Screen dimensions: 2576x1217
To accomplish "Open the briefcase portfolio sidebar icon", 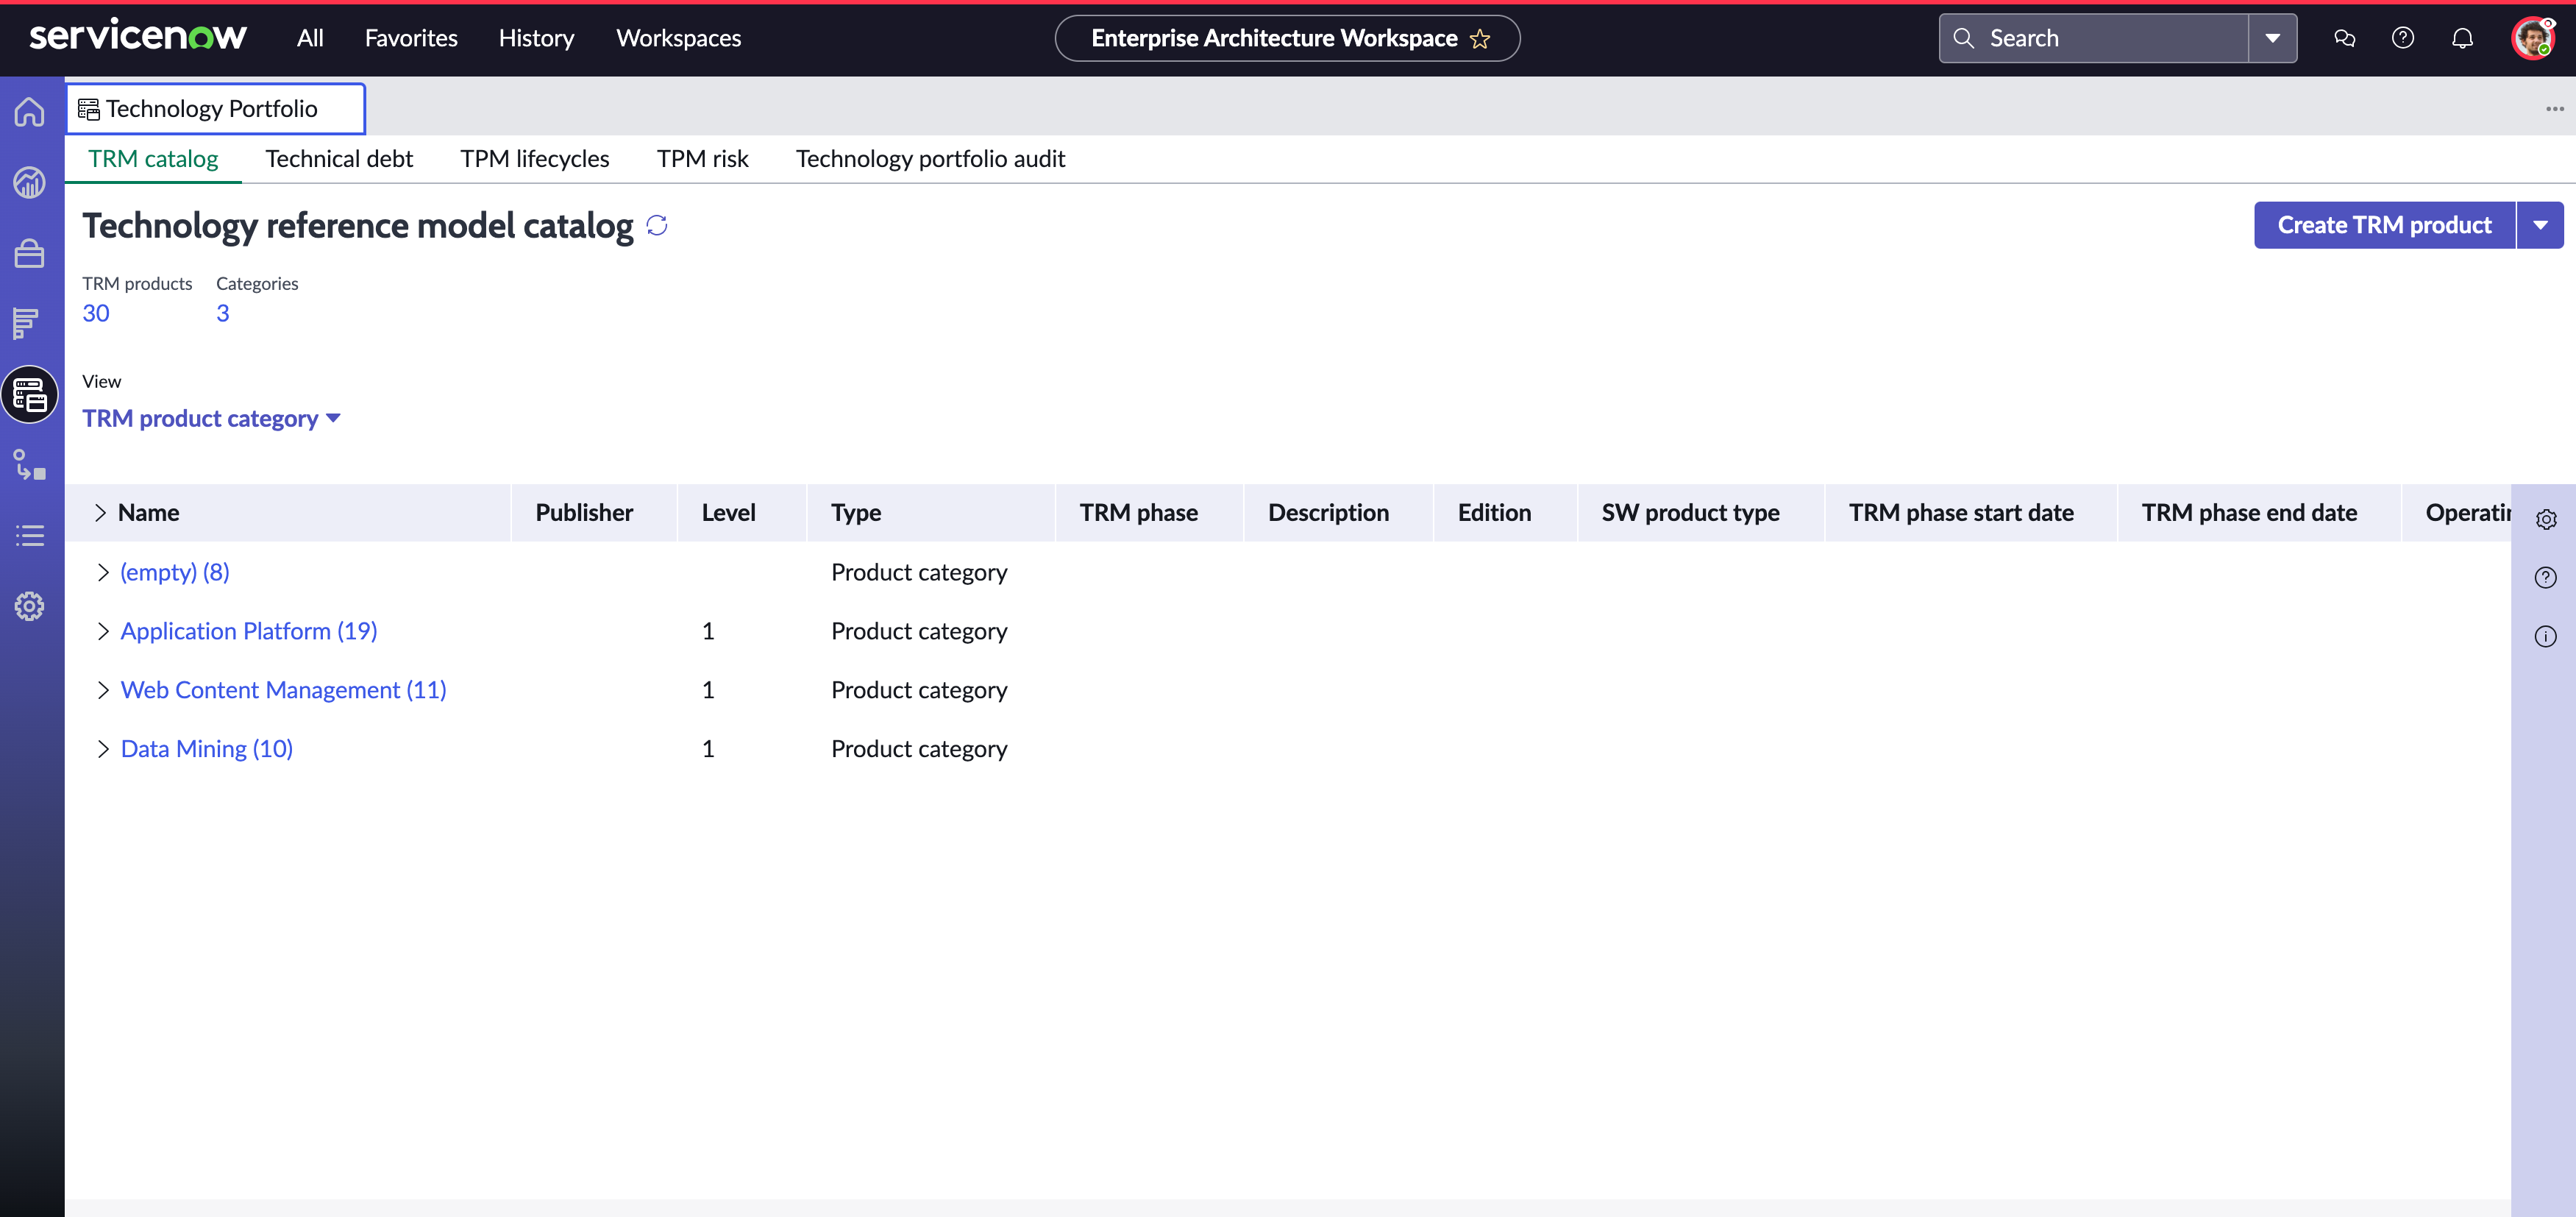I will [x=30, y=253].
